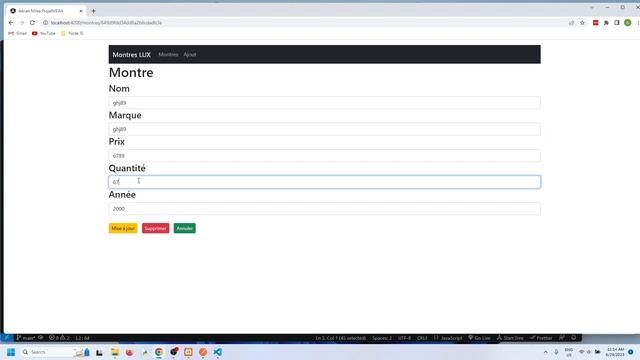
Task: Click the green Annuler button
Action: [184, 228]
